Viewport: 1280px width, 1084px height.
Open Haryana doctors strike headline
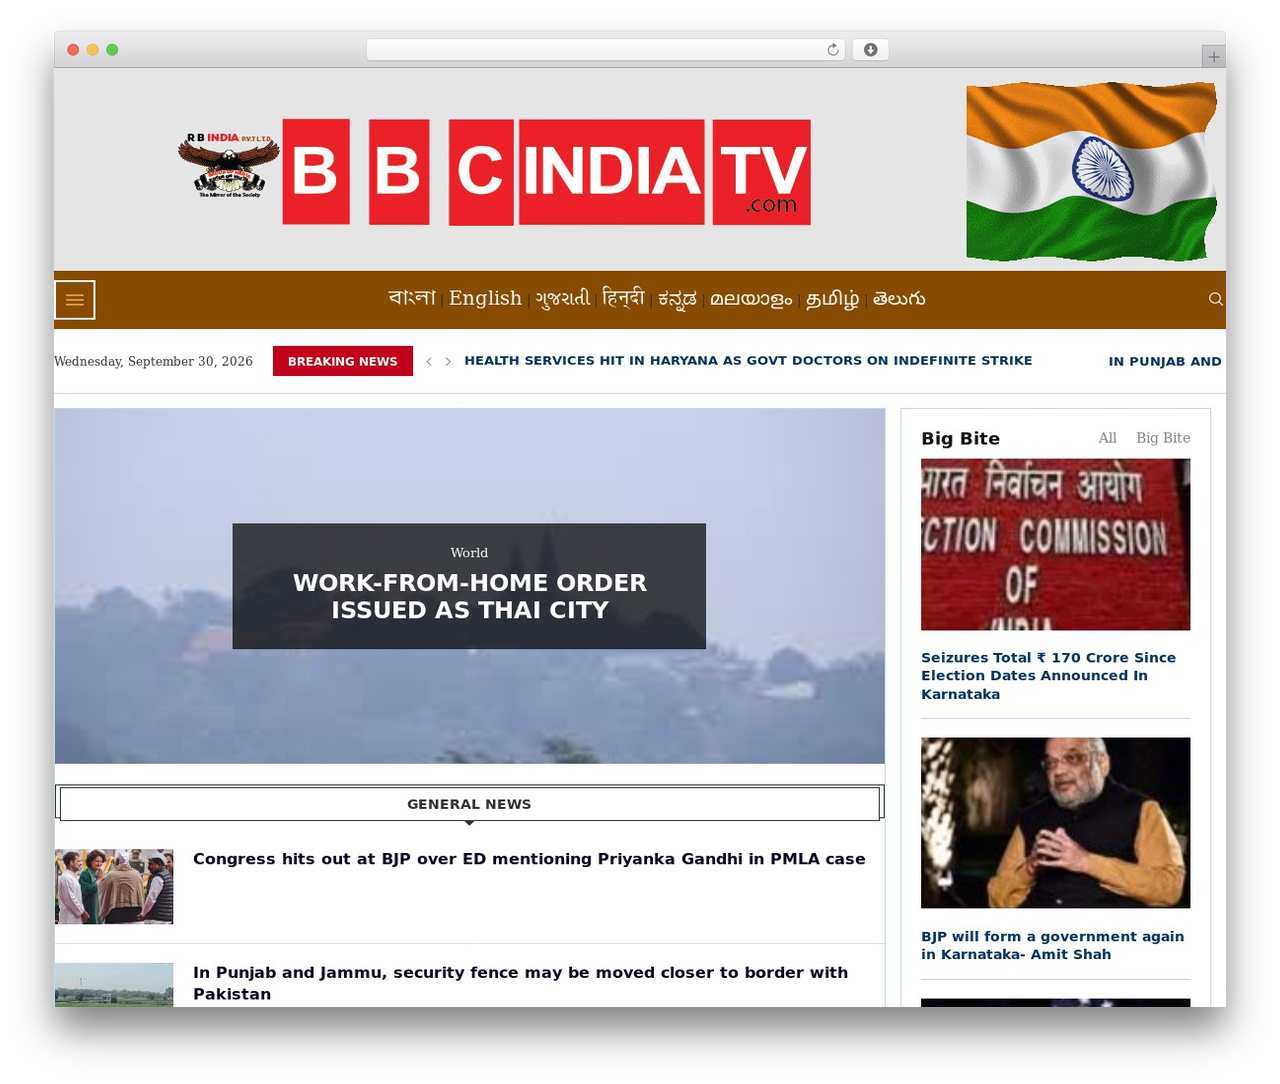tap(748, 361)
